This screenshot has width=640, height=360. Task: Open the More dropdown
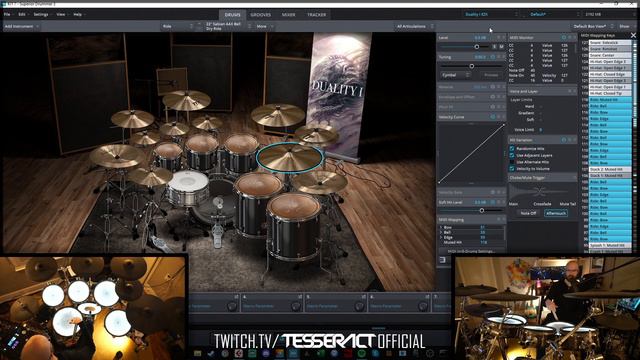click(x=265, y=26)
